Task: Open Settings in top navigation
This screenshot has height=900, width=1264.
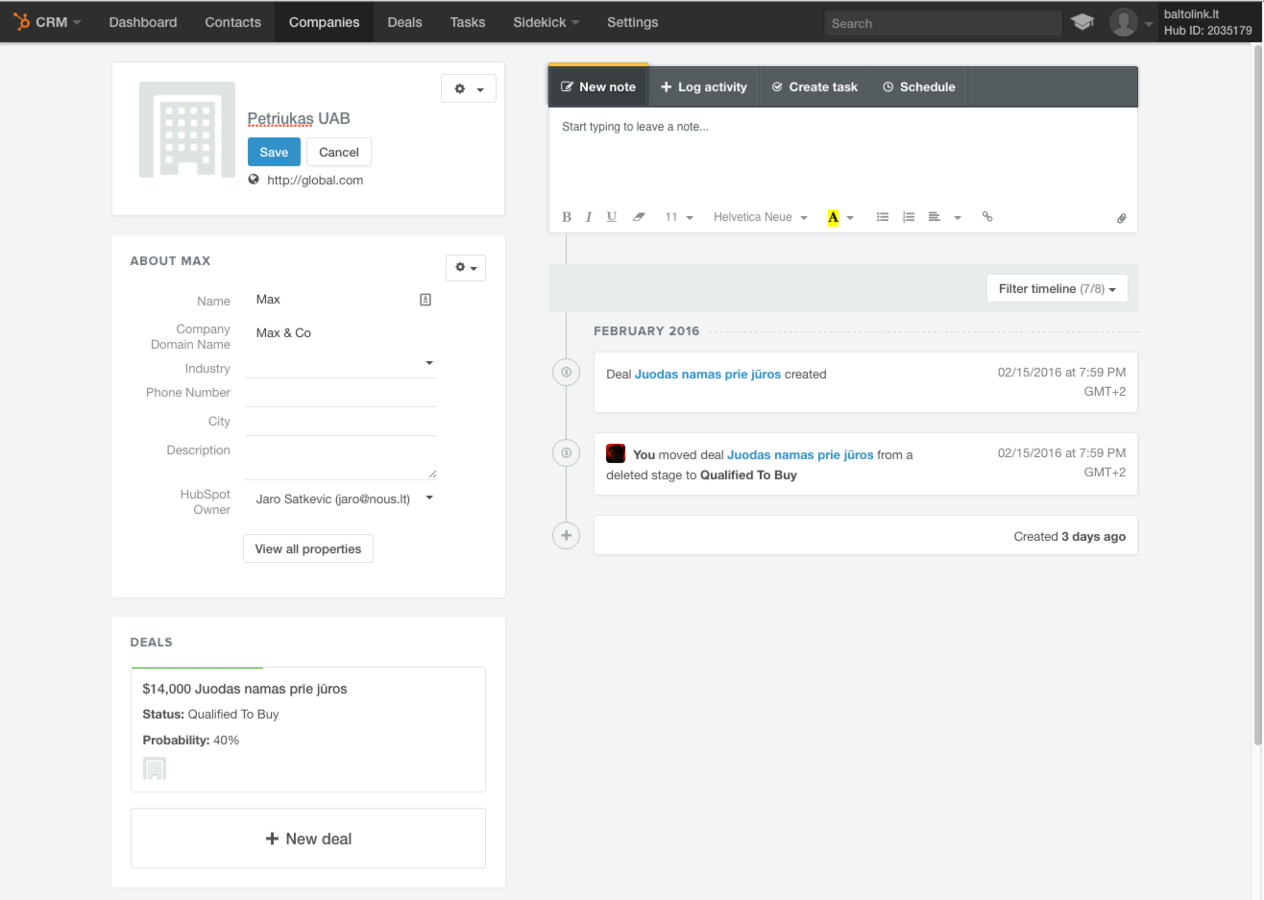Action: point(633,22)
